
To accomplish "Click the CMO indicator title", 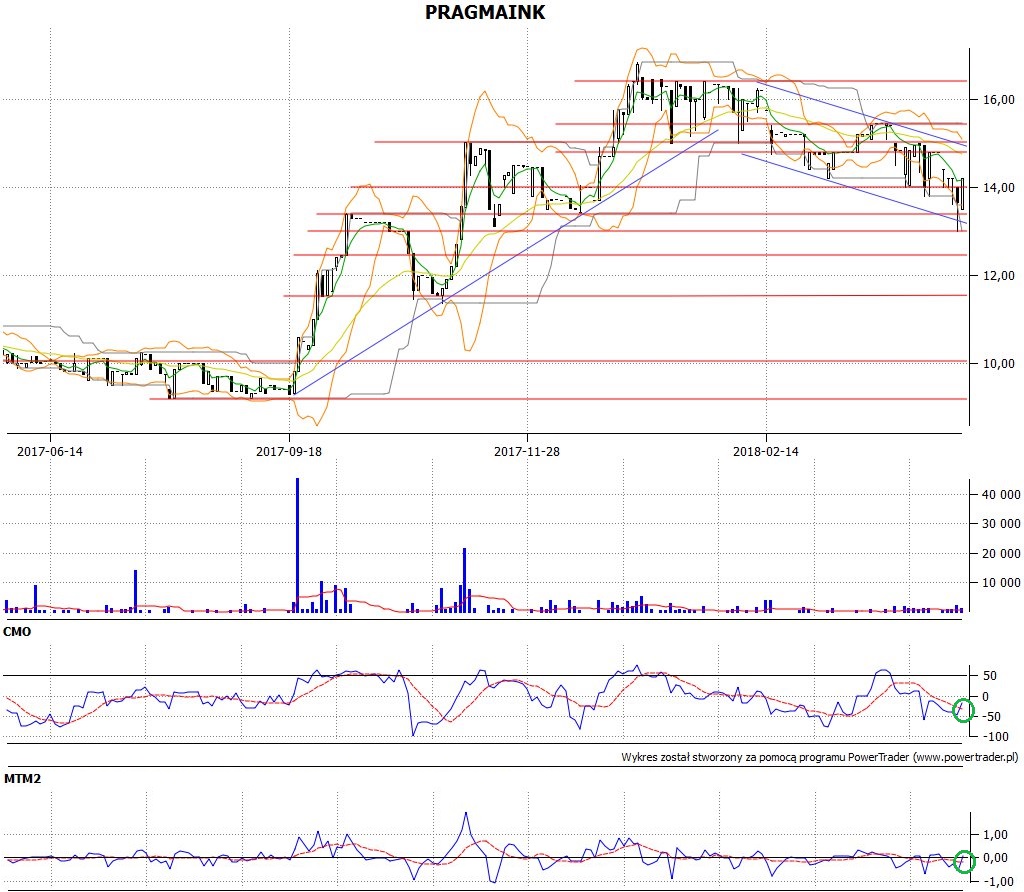I will pos(17,632).
